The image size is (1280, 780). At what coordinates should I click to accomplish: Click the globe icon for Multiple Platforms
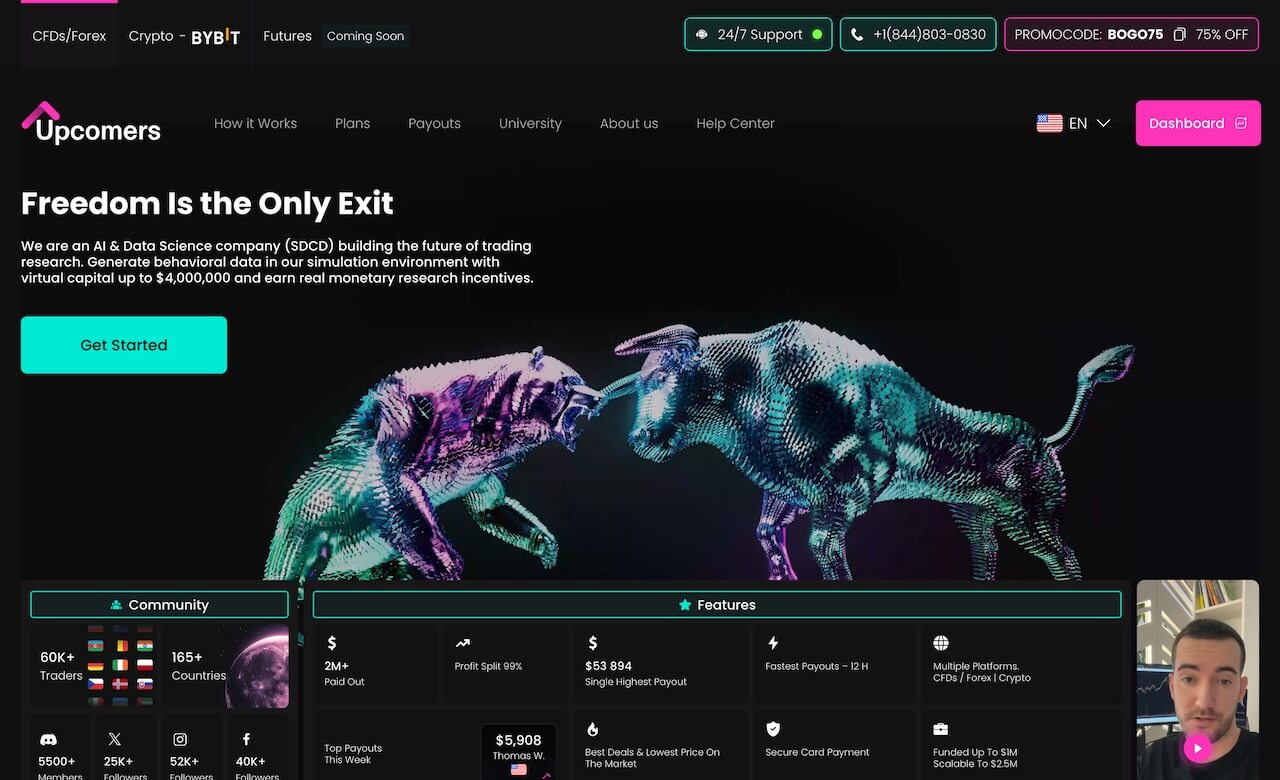940,643
